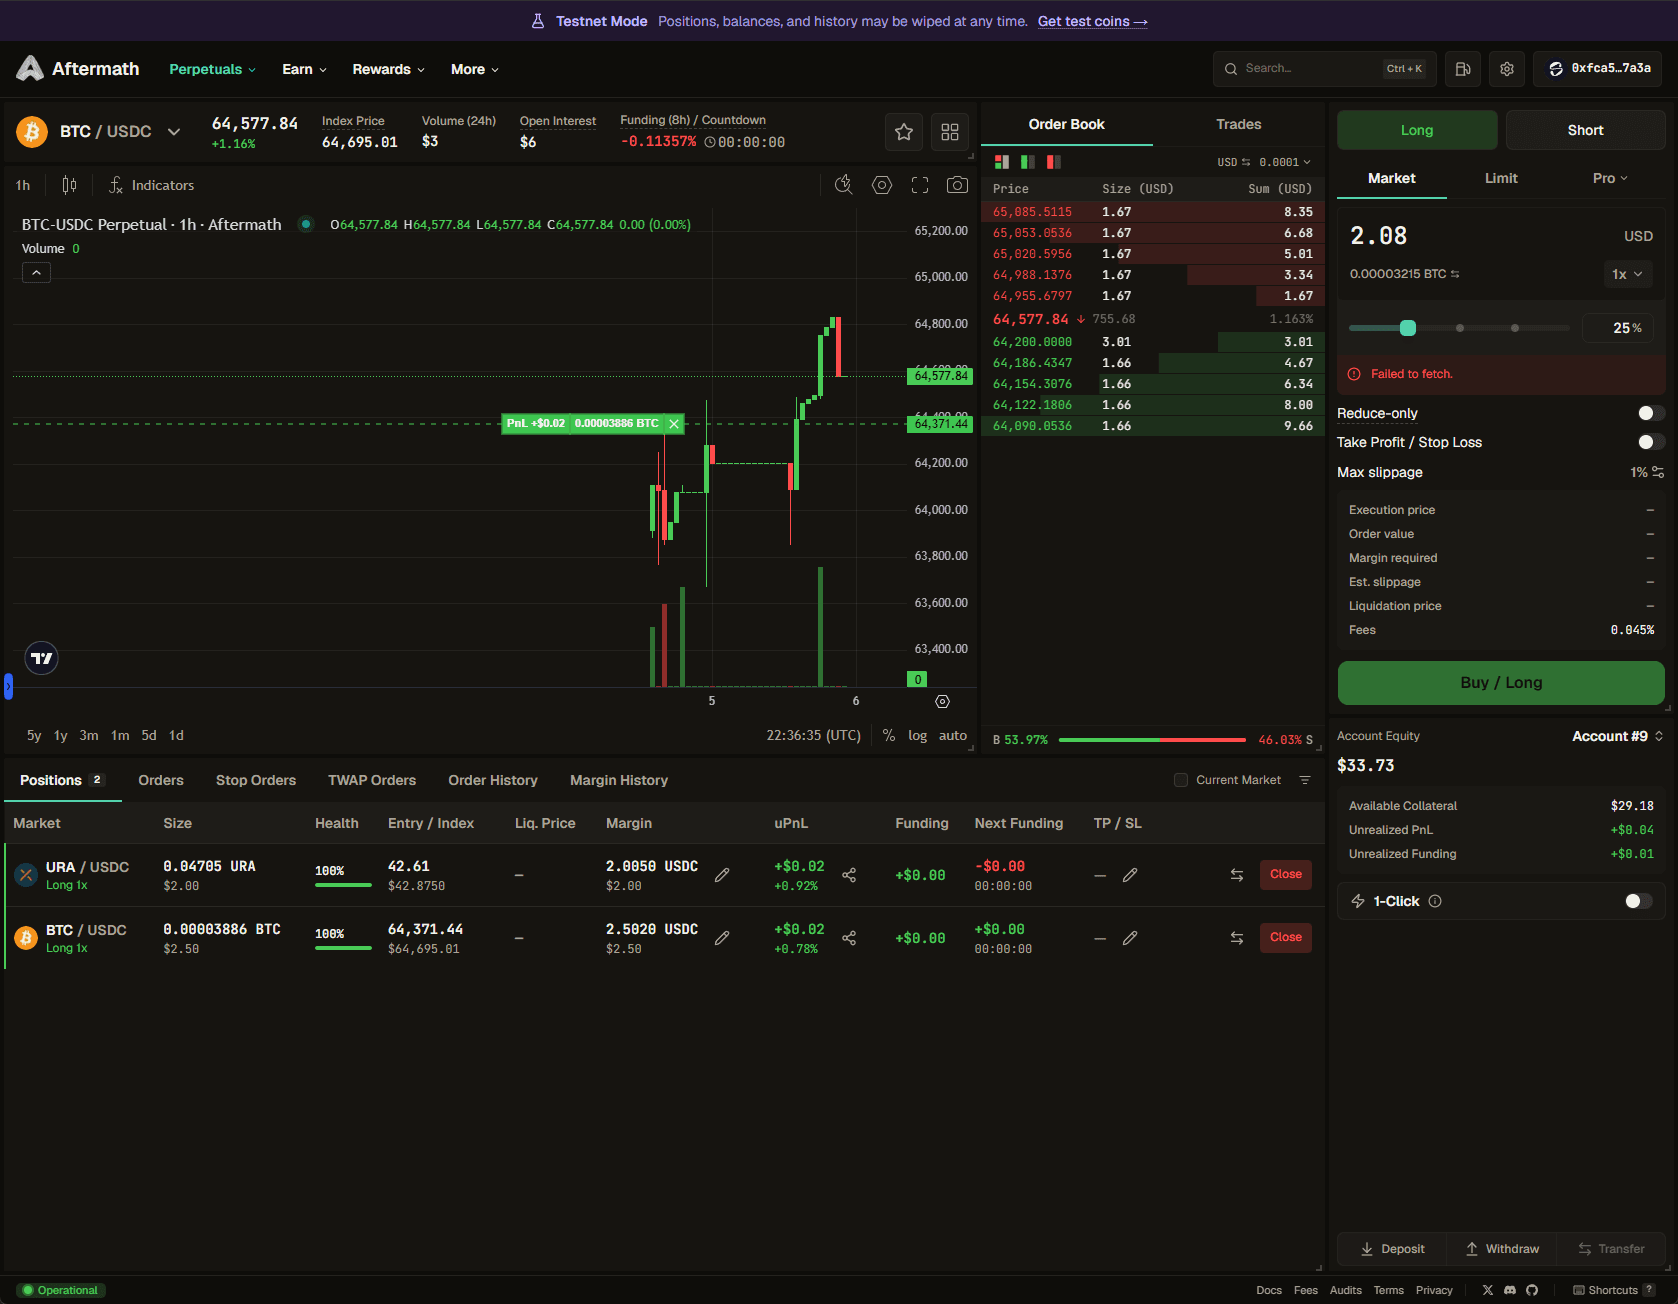Take a chart snapshot with camera icon

pyautogui.click(x=957, y=185)
